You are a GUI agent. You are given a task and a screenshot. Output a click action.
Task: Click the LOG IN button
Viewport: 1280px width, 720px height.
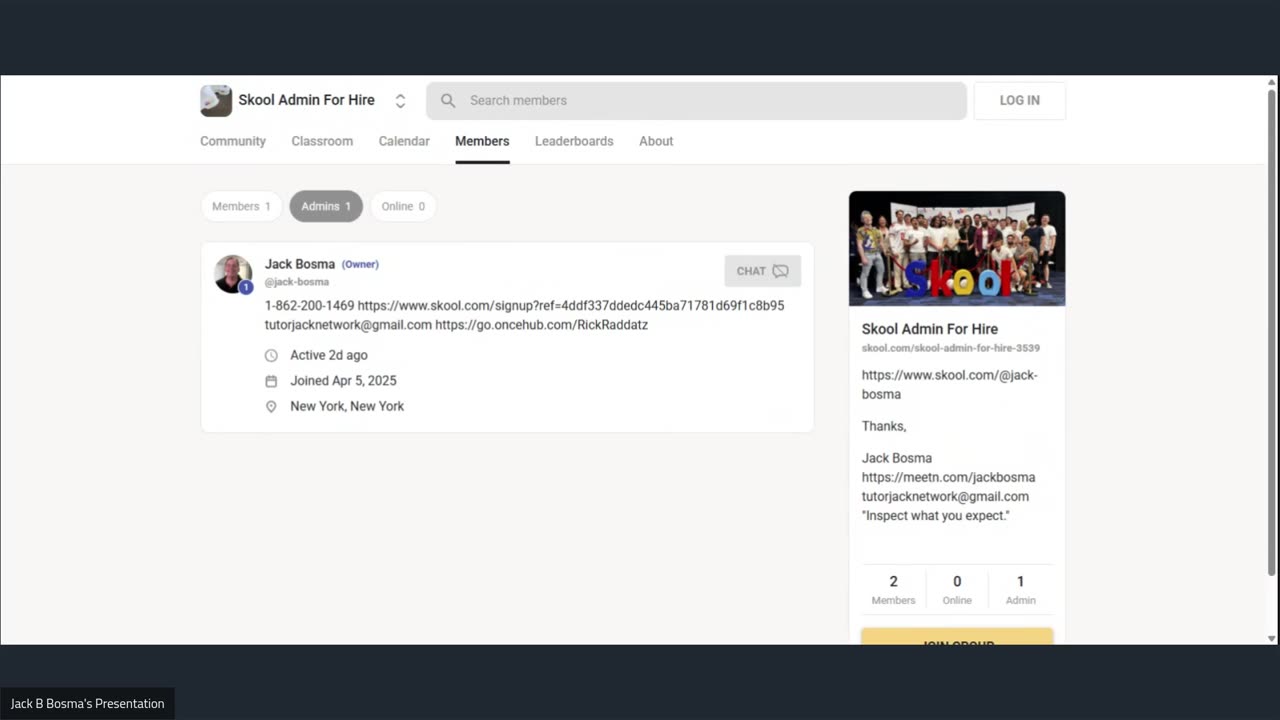point(1019,100)
